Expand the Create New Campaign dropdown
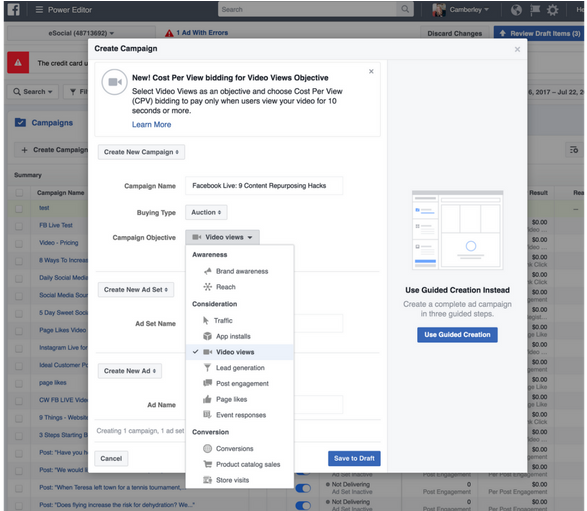The width and height of the screenshot is (587, 511). click(x=141, y=152)
